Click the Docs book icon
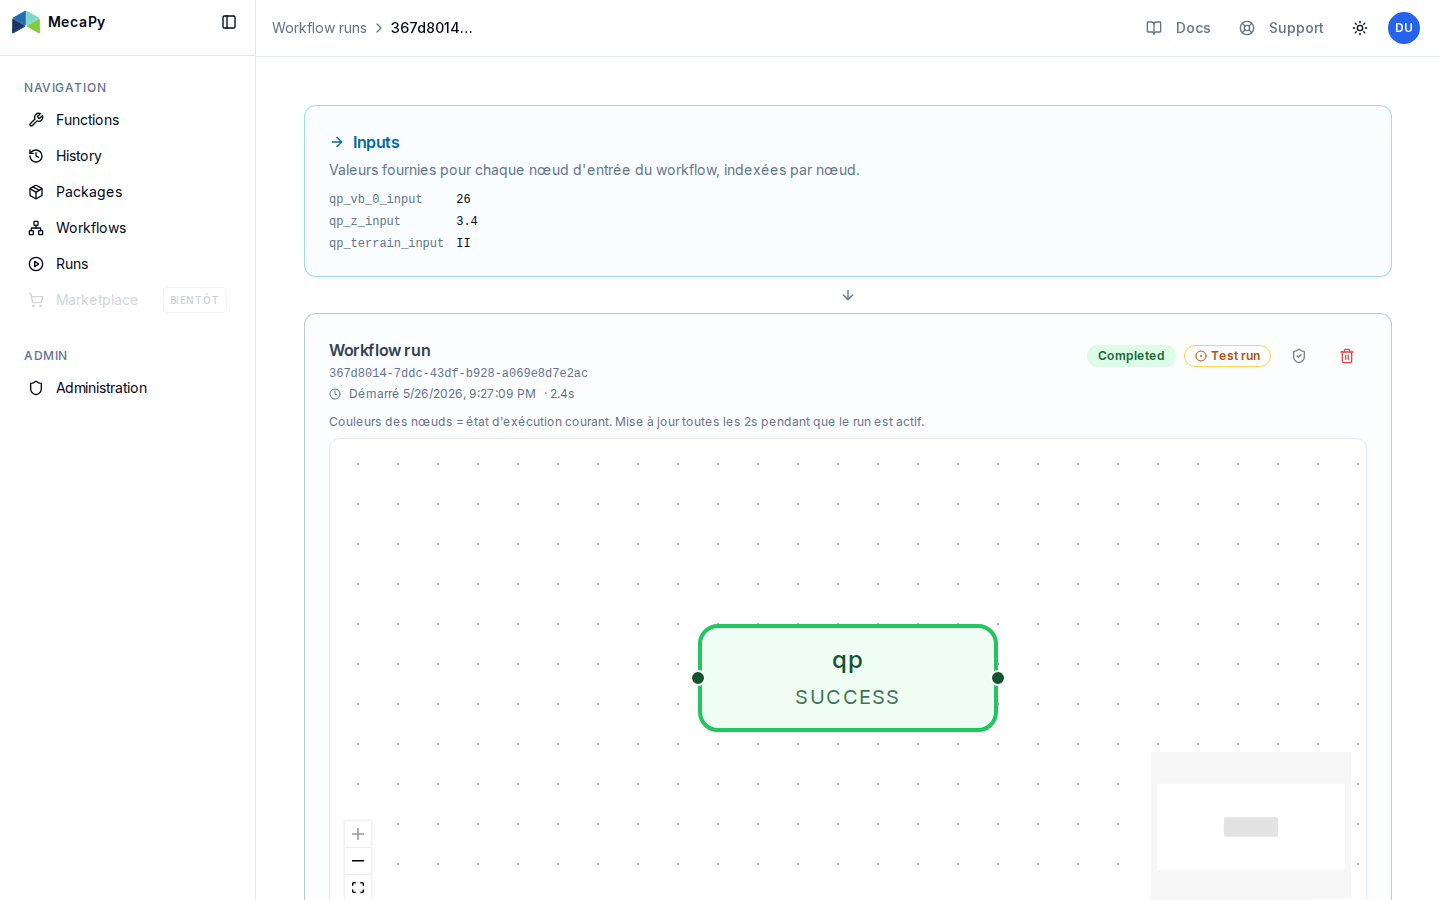 click(x=1154, y=28)
